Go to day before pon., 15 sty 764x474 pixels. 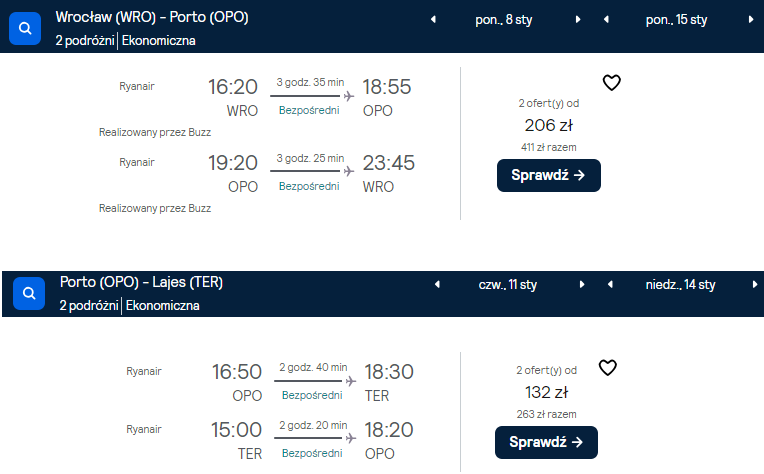(606, 19)
